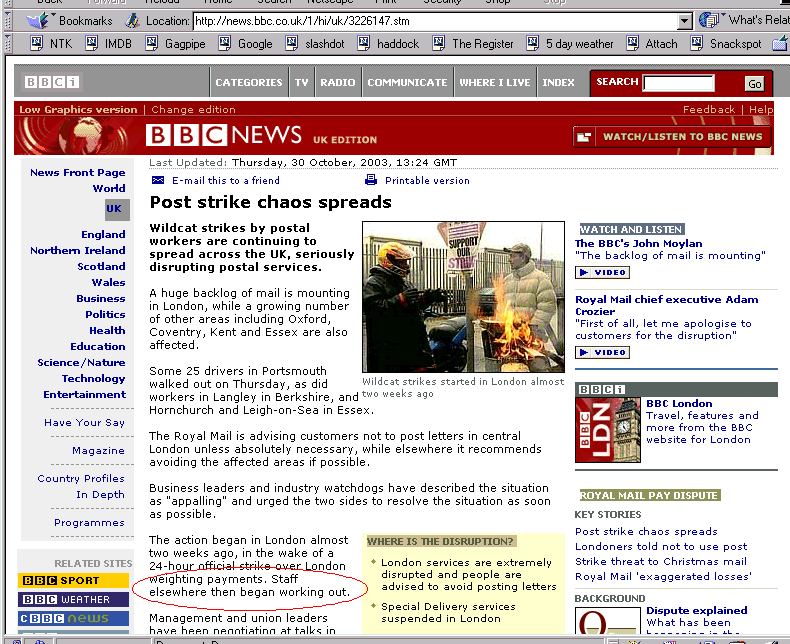Open the World news section
The height and width of the screenshot is (644, 790).
click(x=109, y=188)
